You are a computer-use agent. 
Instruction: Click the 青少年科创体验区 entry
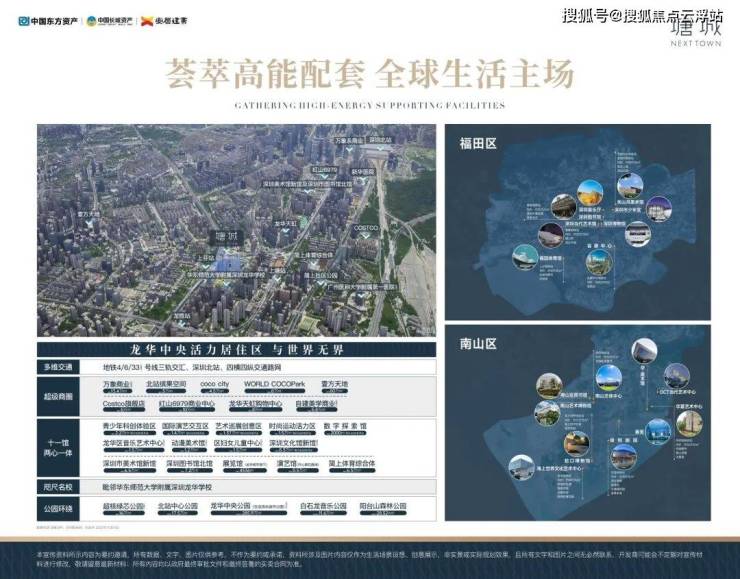pos(129,428)
